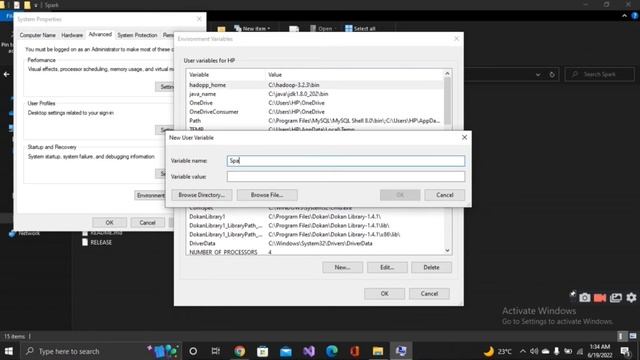Click OK in System Properties window

(x=109, y=222)
